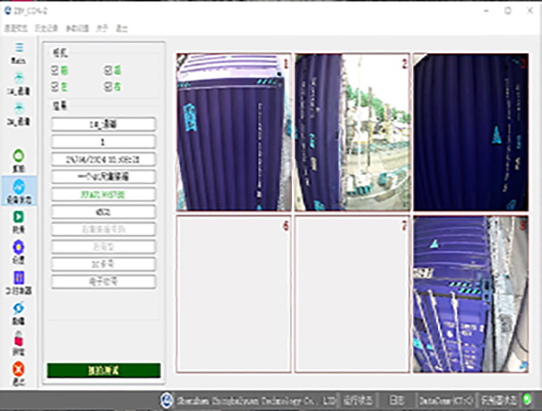Click the green ring reset icon
The height and width of the screenshot is (411, 542).
[19, 156]
